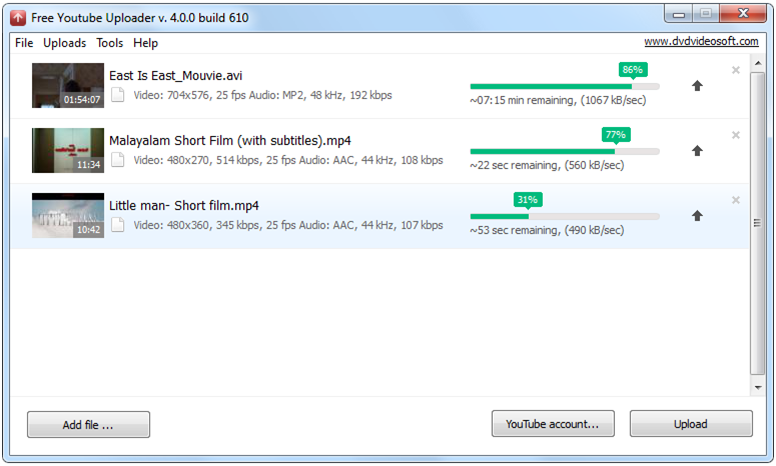Viewport: 776px width, 466px height.
Task: Click the 31% percentage badge
Action: [x=528, y=199]
